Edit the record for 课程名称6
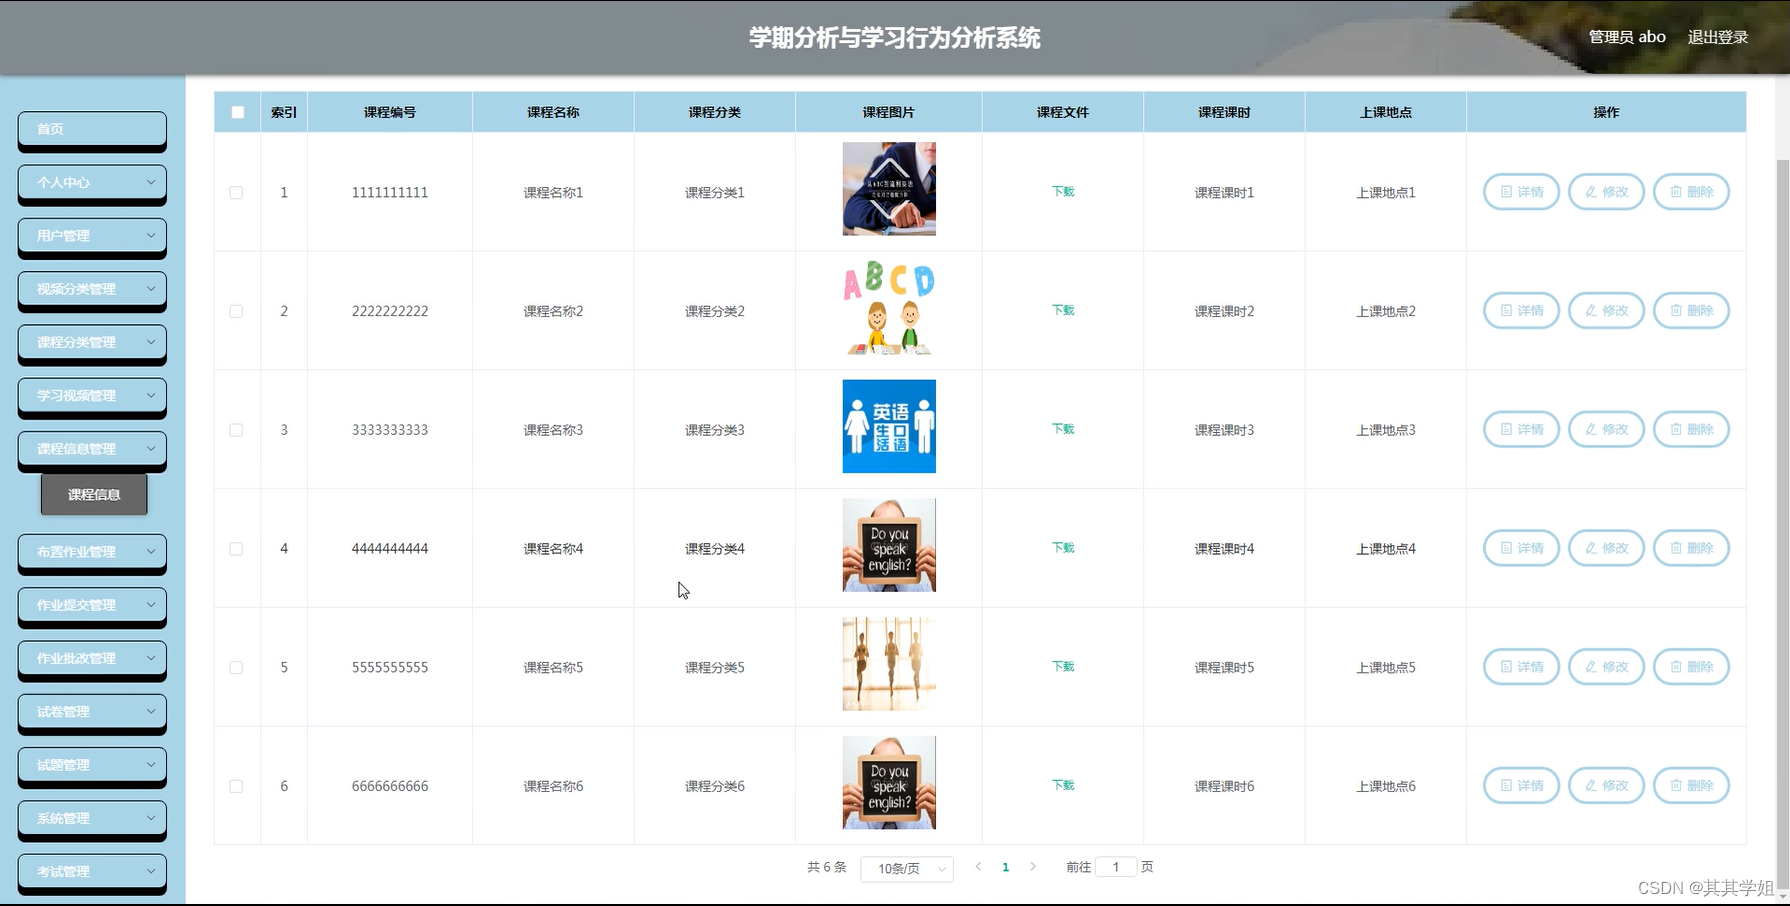 [1606, 785]
